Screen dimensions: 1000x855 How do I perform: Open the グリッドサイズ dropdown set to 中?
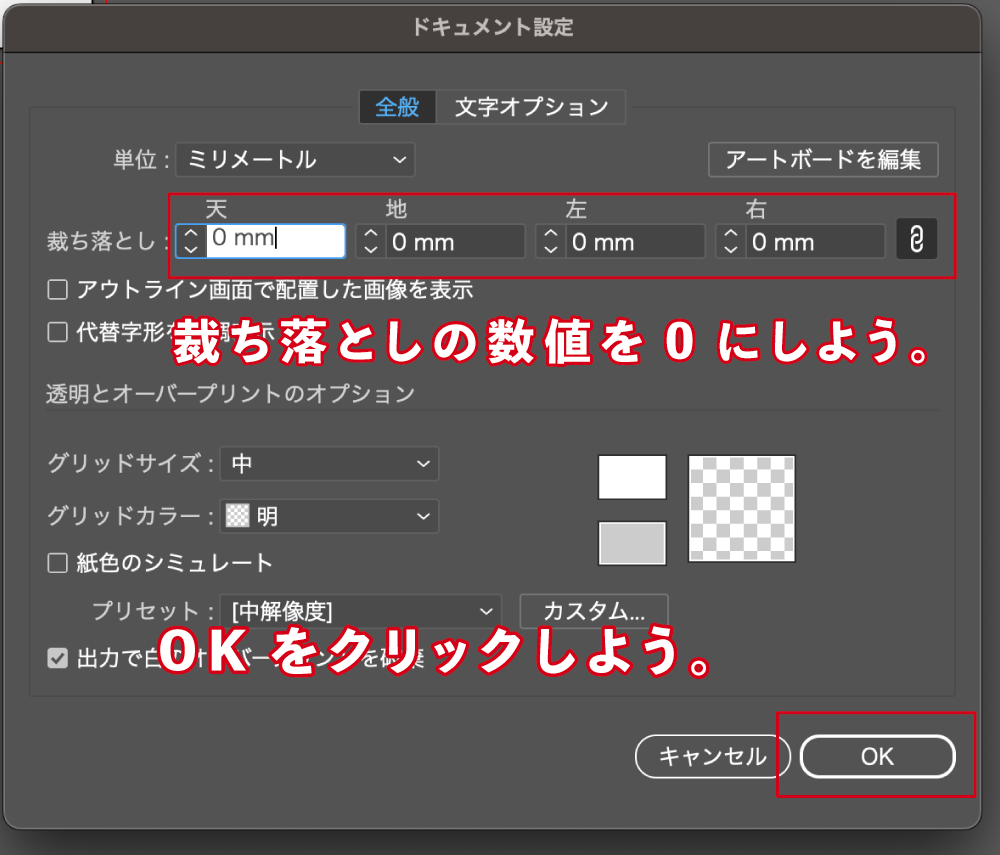click(329, 463)
